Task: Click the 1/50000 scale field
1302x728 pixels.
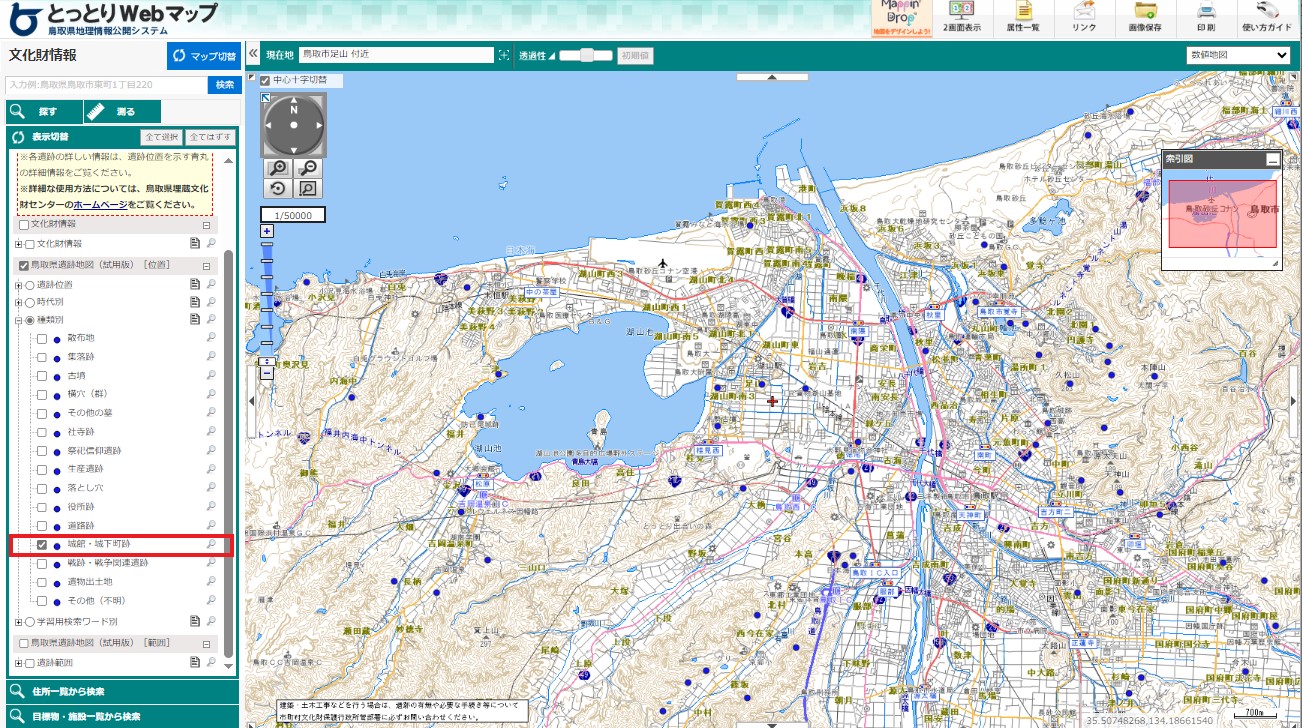Action: 294,215
